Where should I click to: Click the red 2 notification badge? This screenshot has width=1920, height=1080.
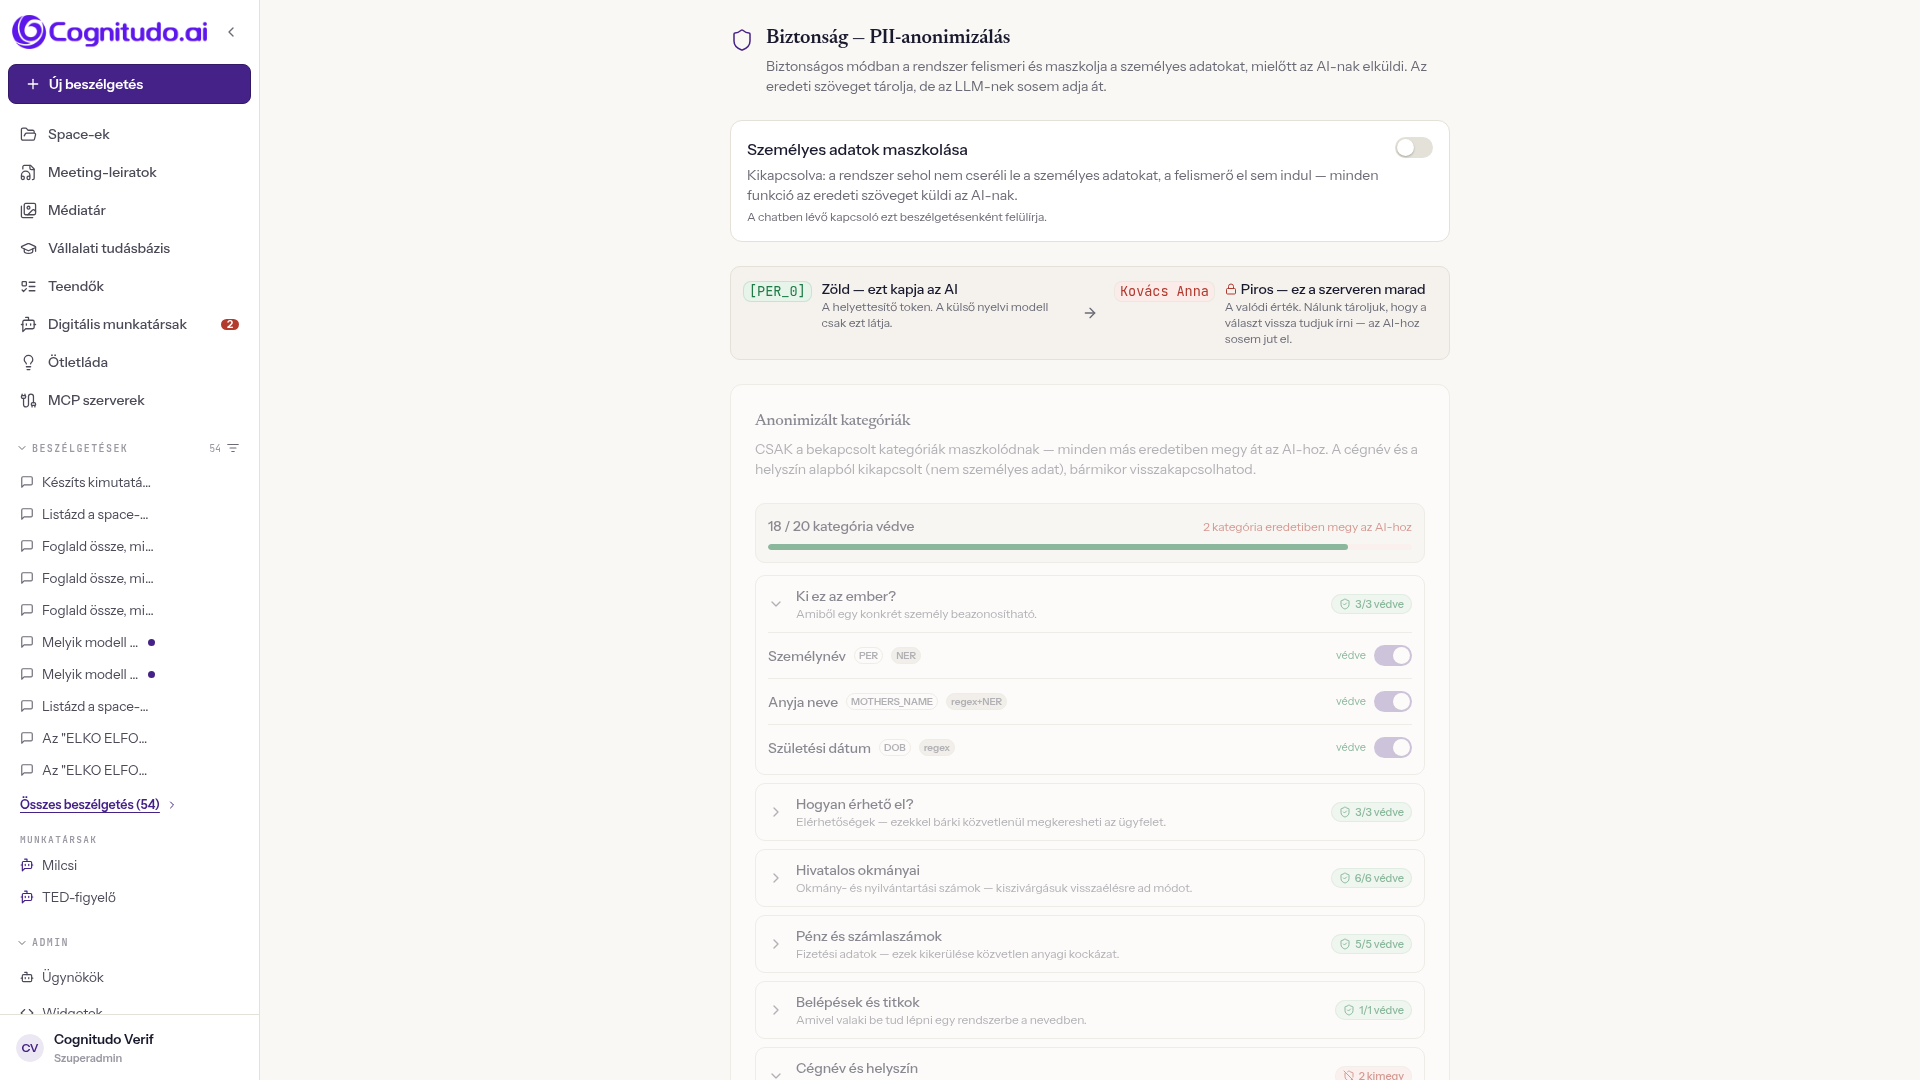point(230,324)
